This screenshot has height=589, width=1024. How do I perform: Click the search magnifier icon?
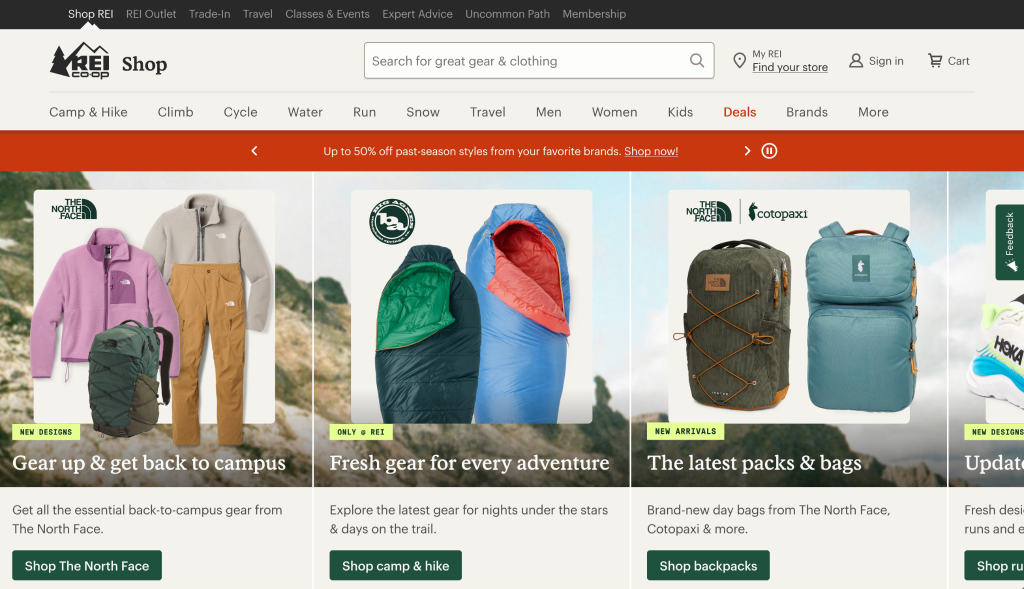pos(697,61)
